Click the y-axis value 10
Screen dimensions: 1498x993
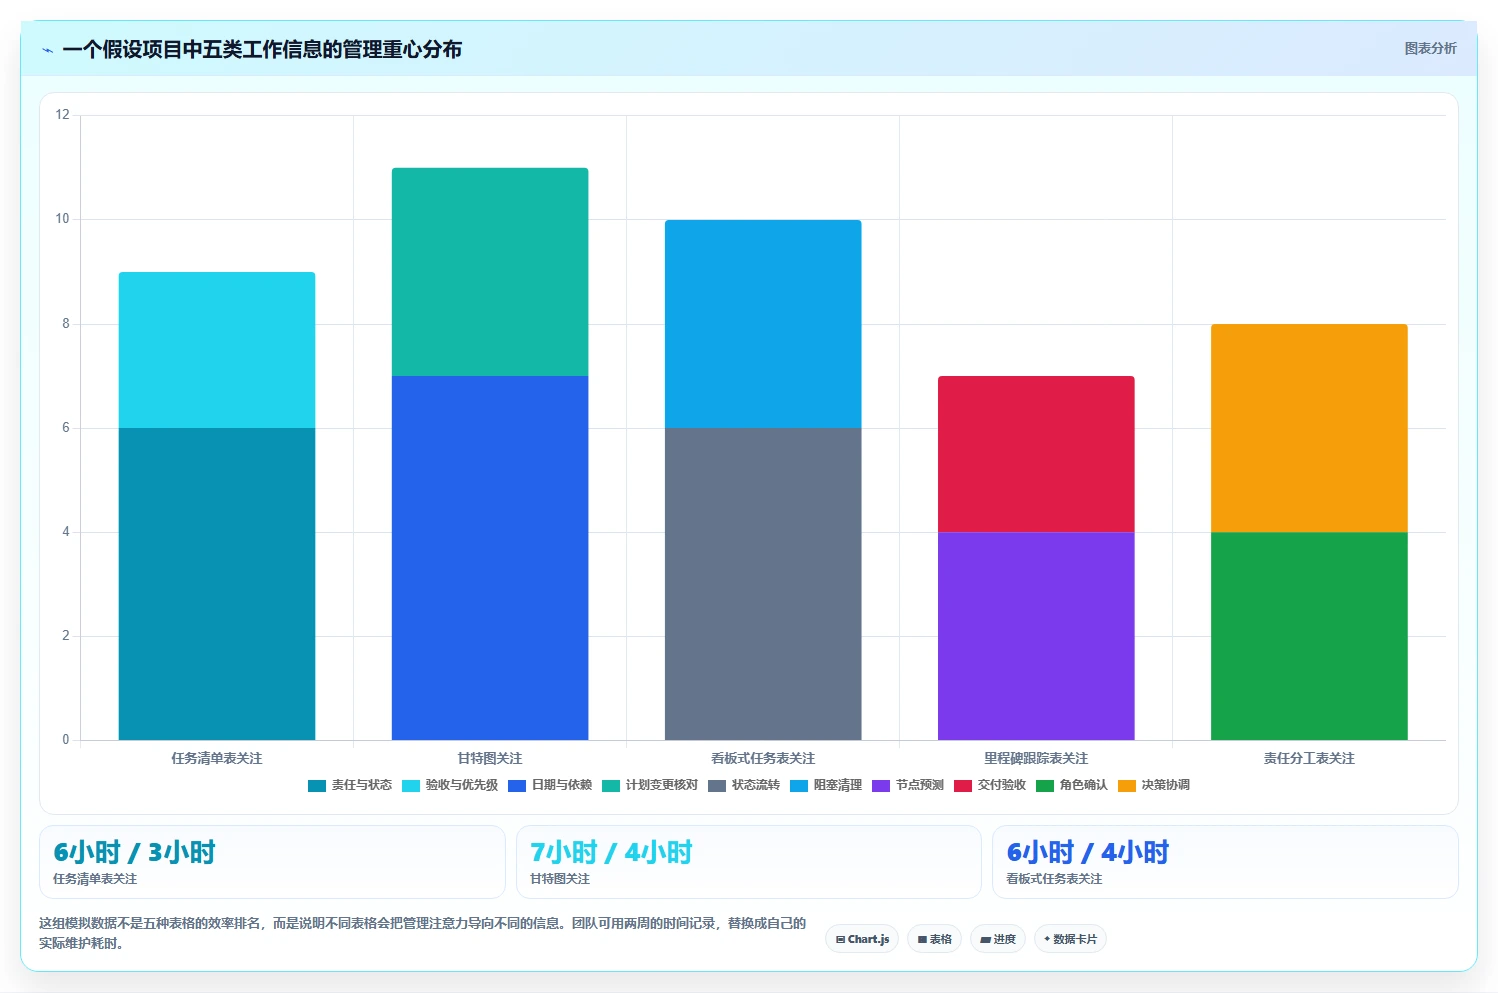pyautogui.click(x=63, y=219)
